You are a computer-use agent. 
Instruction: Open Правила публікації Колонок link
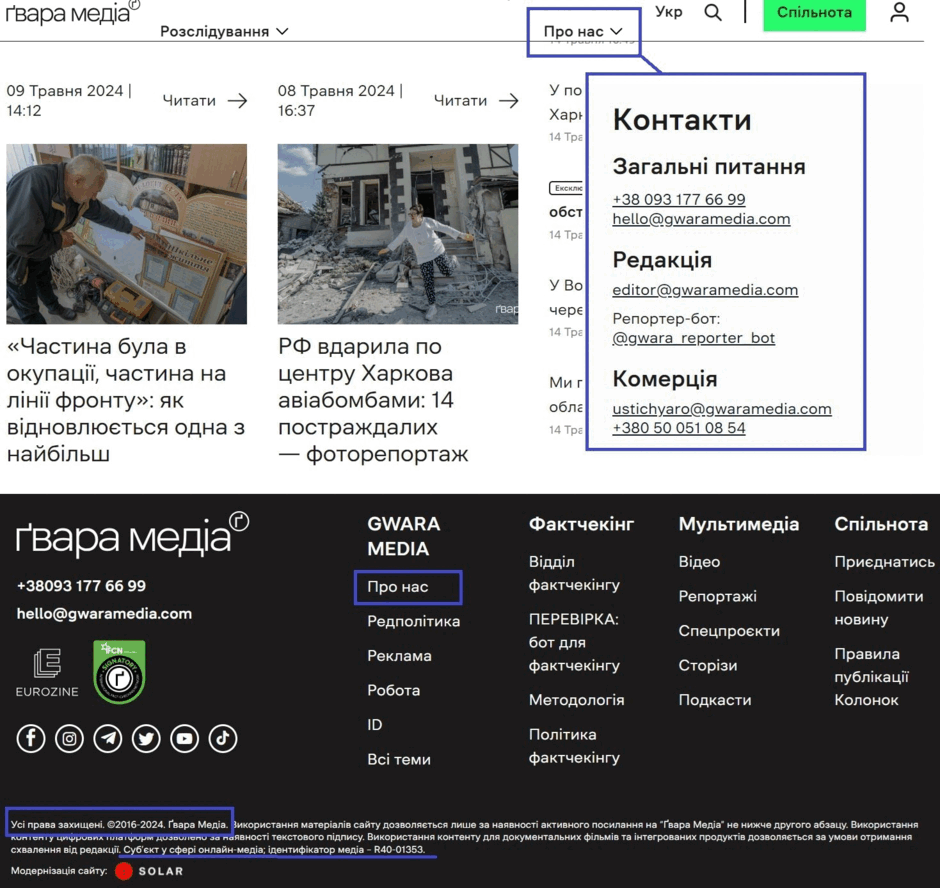click(x=871, y=677)
